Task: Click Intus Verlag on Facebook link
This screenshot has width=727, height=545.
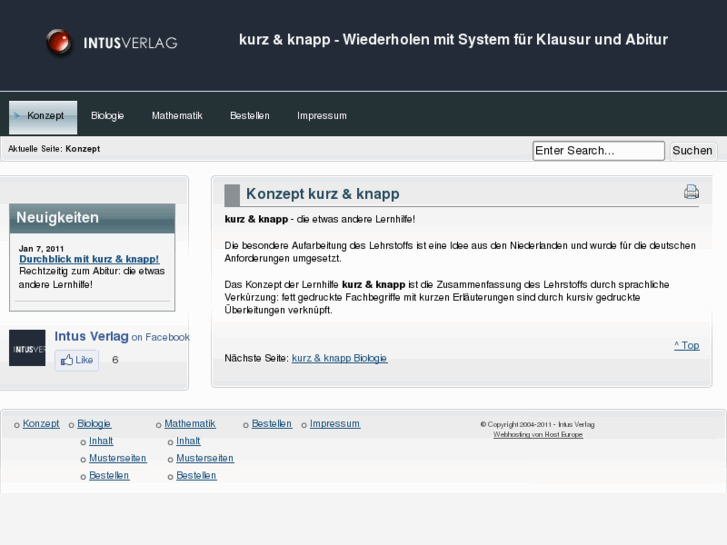Action: [x=121, y=337]
